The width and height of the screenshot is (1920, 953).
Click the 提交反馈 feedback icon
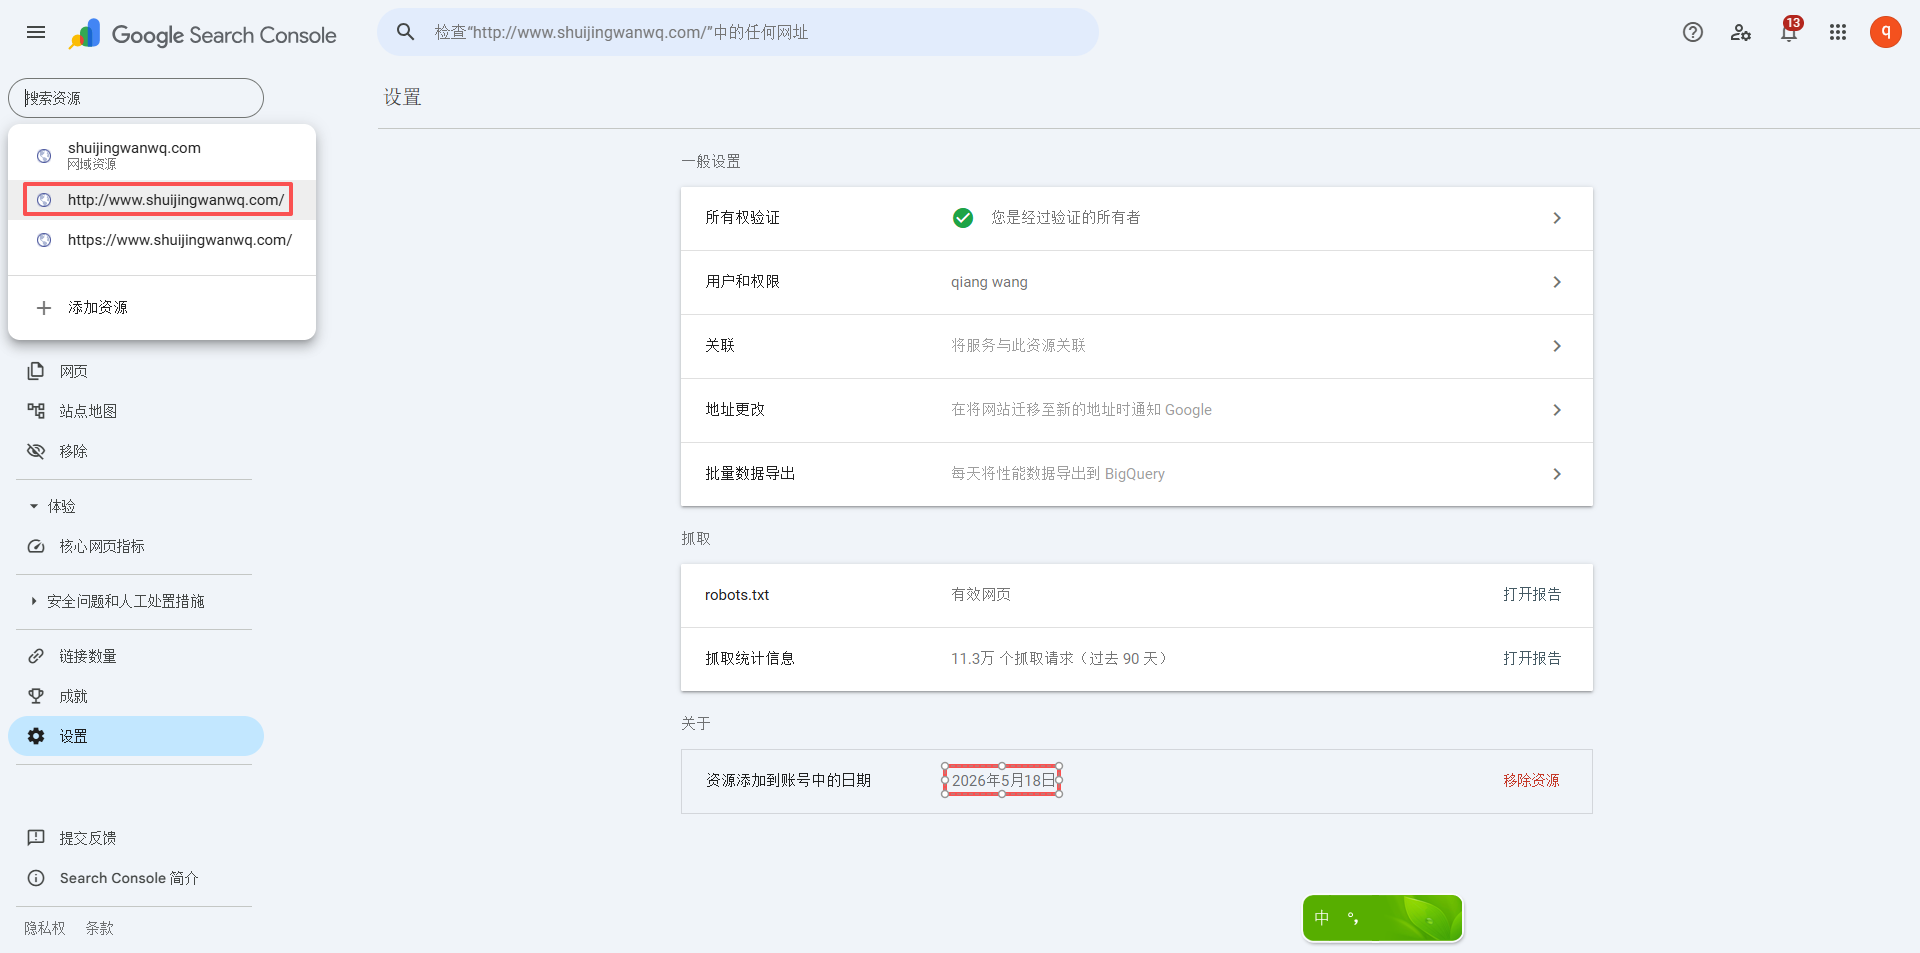(36, 838)
